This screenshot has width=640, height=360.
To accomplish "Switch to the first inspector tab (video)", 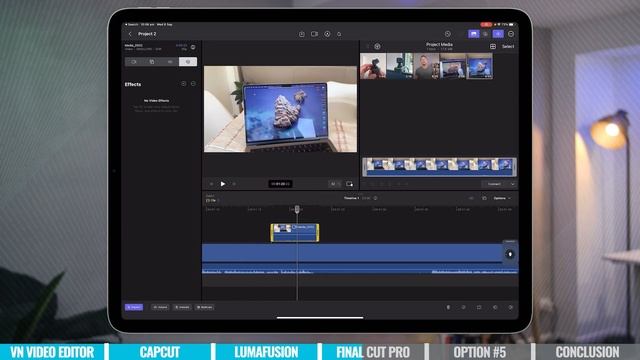I will pyautogui.click(x=133, y=62).
